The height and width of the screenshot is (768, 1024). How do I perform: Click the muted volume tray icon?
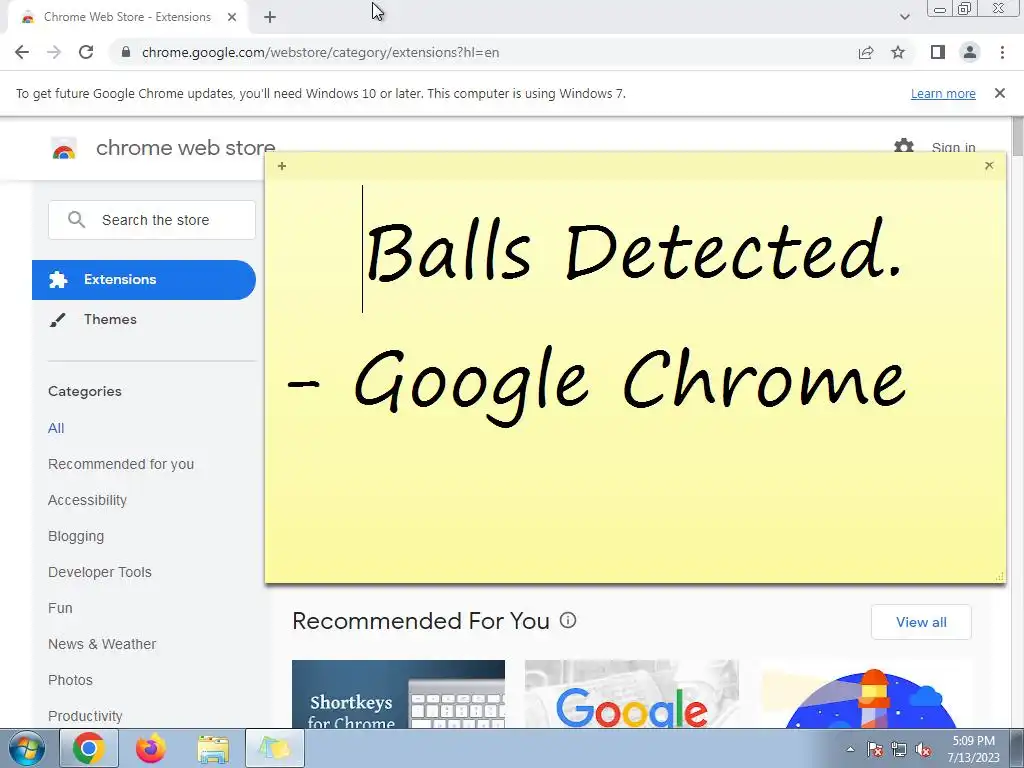point(923,749)
